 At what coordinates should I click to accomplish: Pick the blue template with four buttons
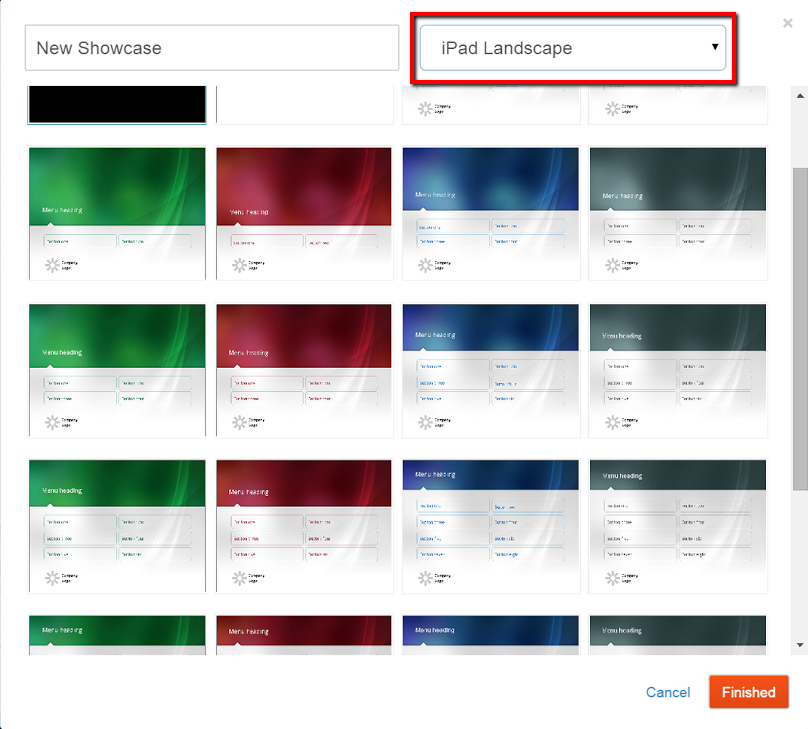(490, 214)
